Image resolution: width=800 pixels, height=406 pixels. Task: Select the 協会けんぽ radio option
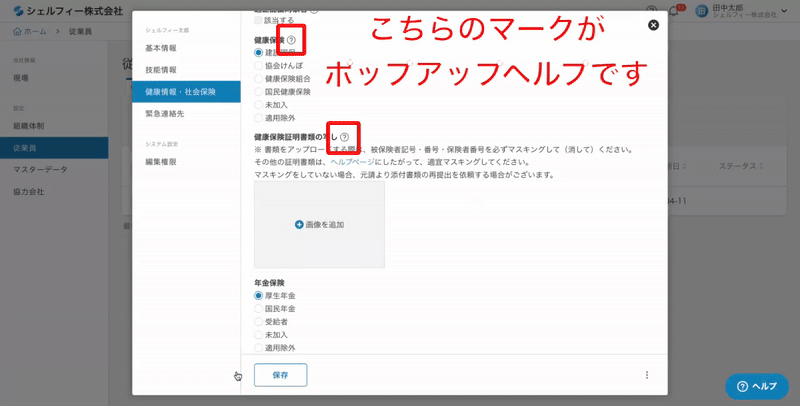[258, 65]
